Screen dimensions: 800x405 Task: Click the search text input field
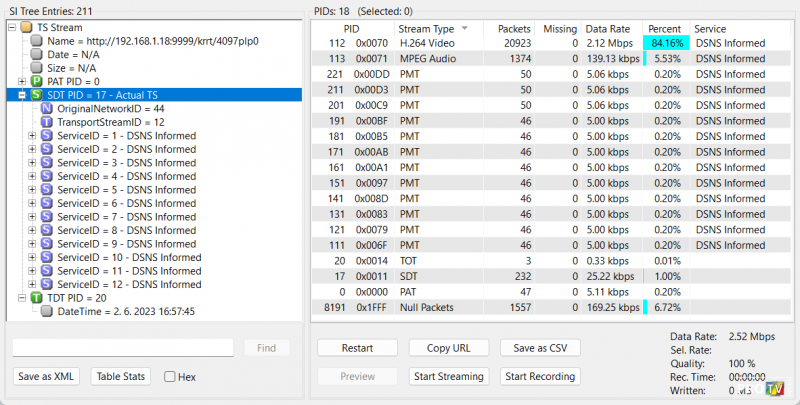pyautogui.click(x=123, y=348)
